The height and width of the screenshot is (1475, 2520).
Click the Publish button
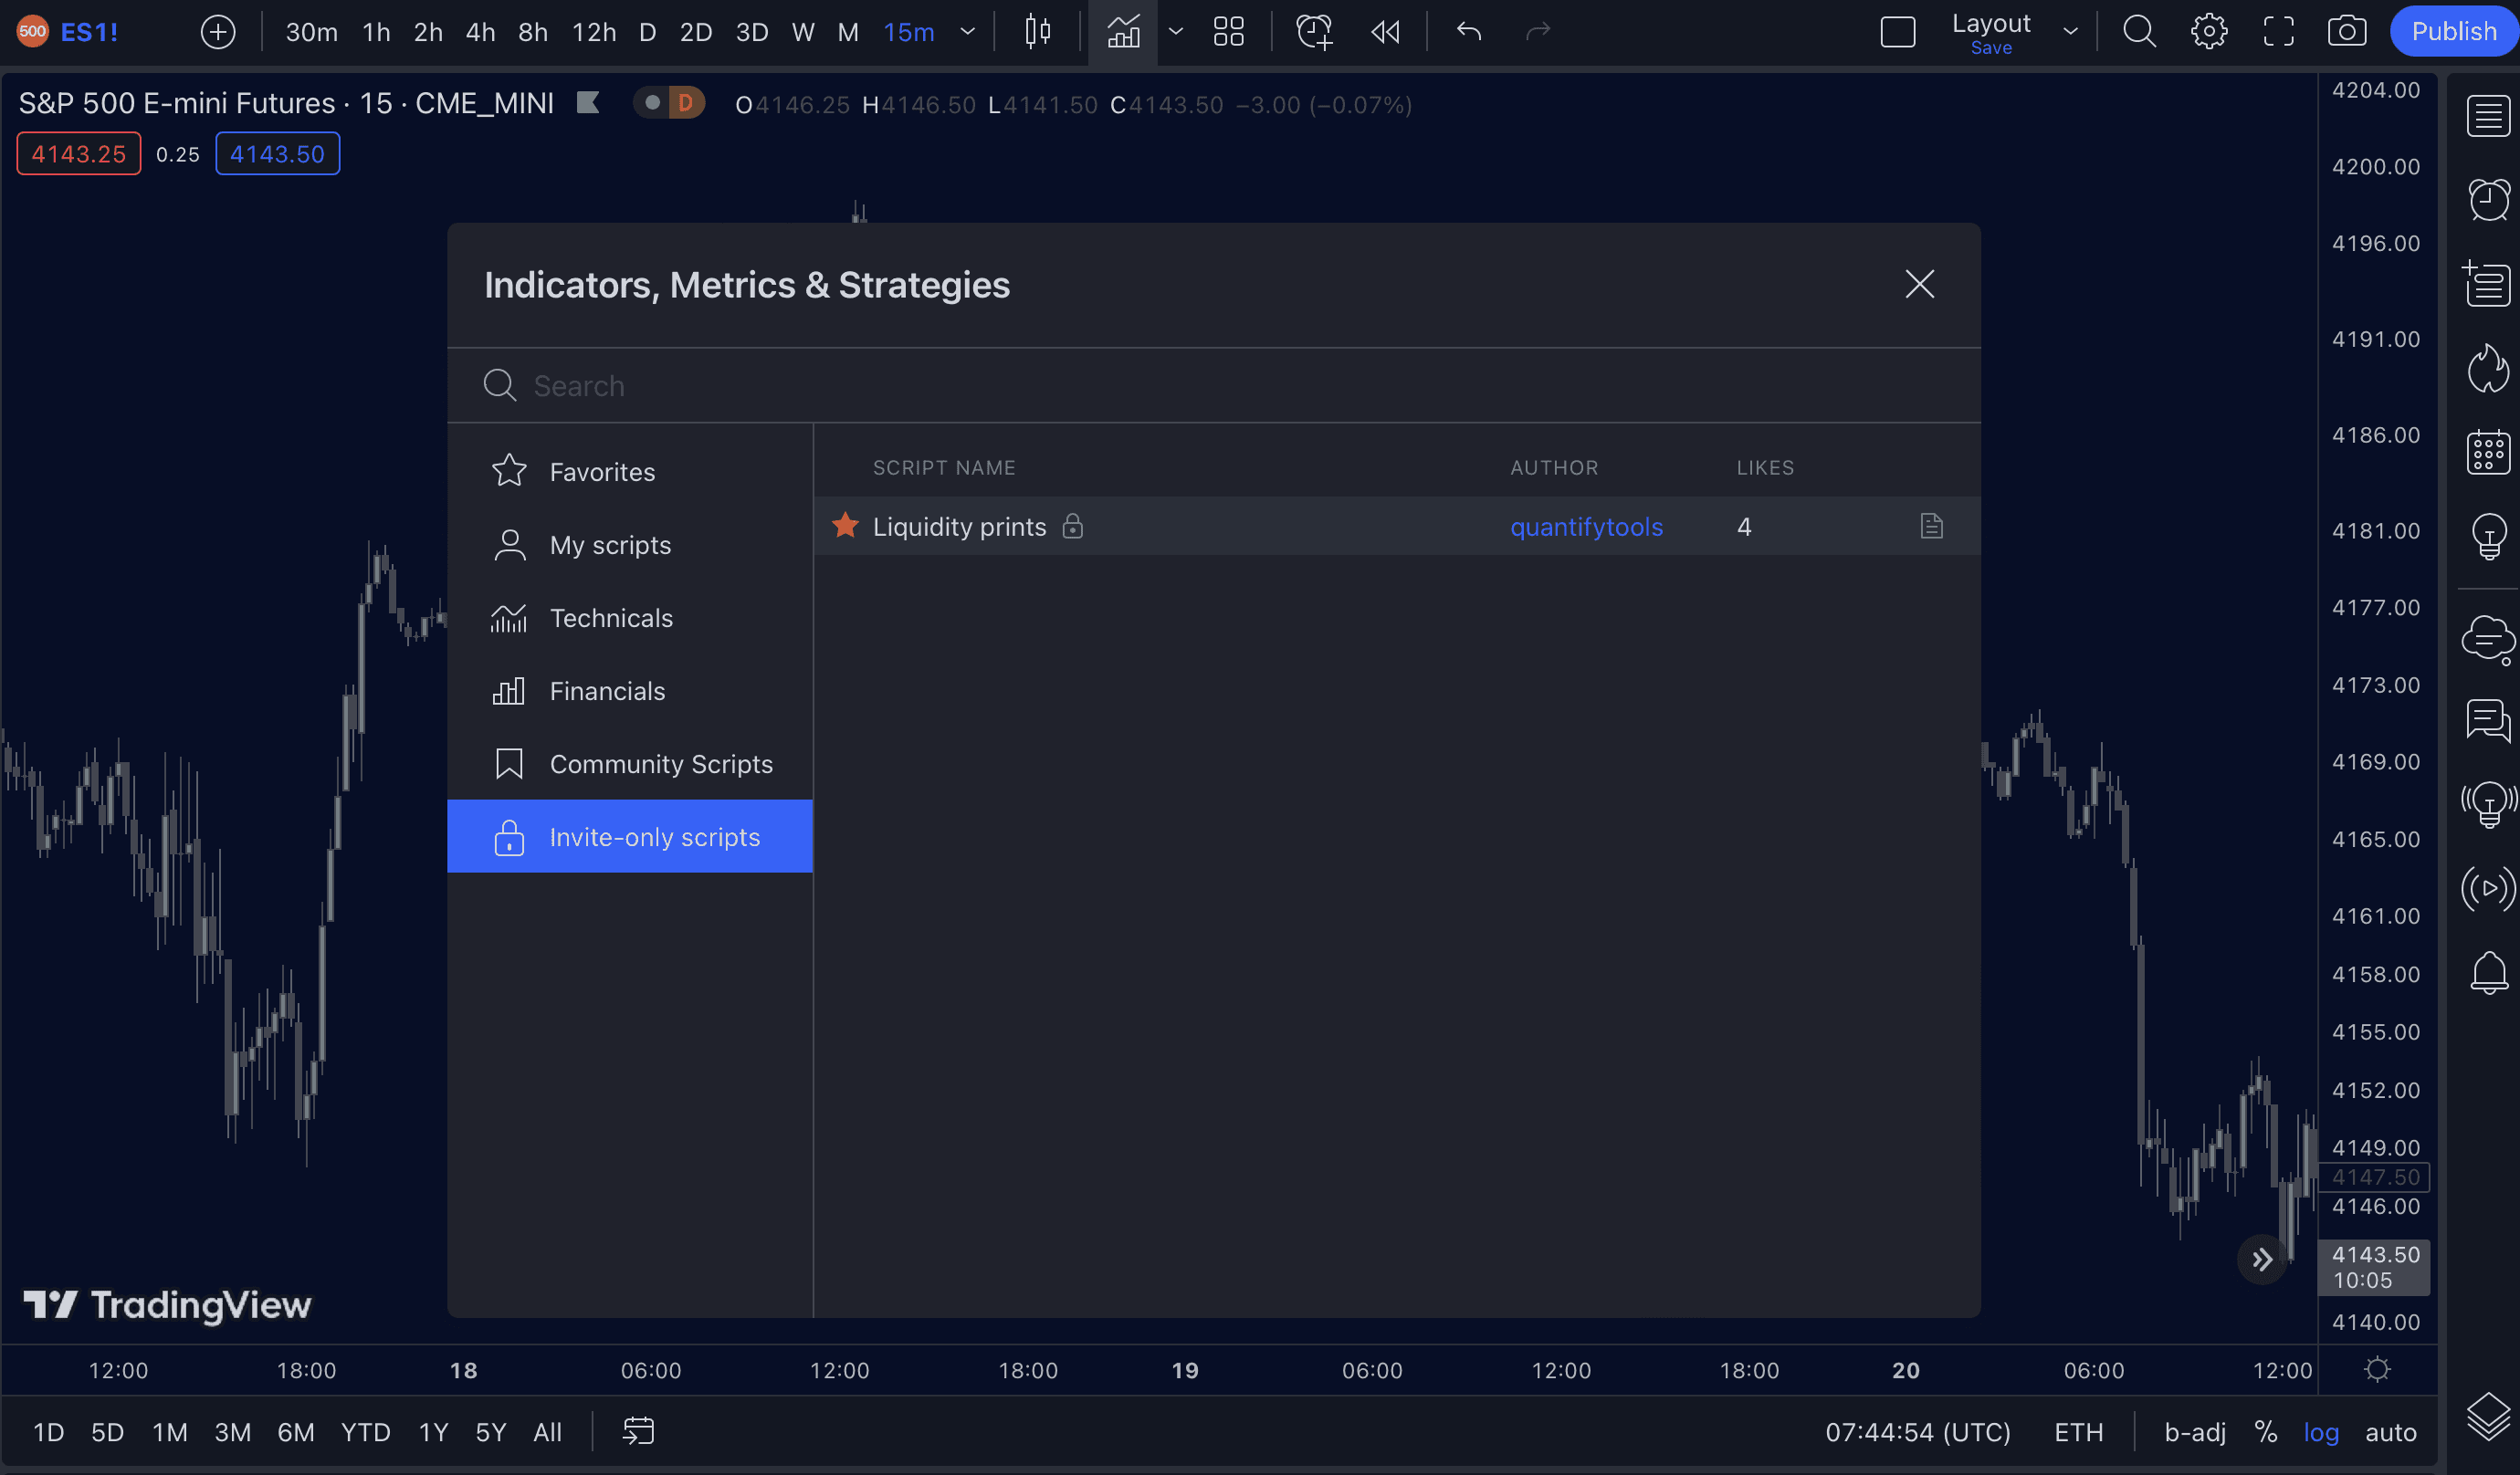click(2453, 32)
